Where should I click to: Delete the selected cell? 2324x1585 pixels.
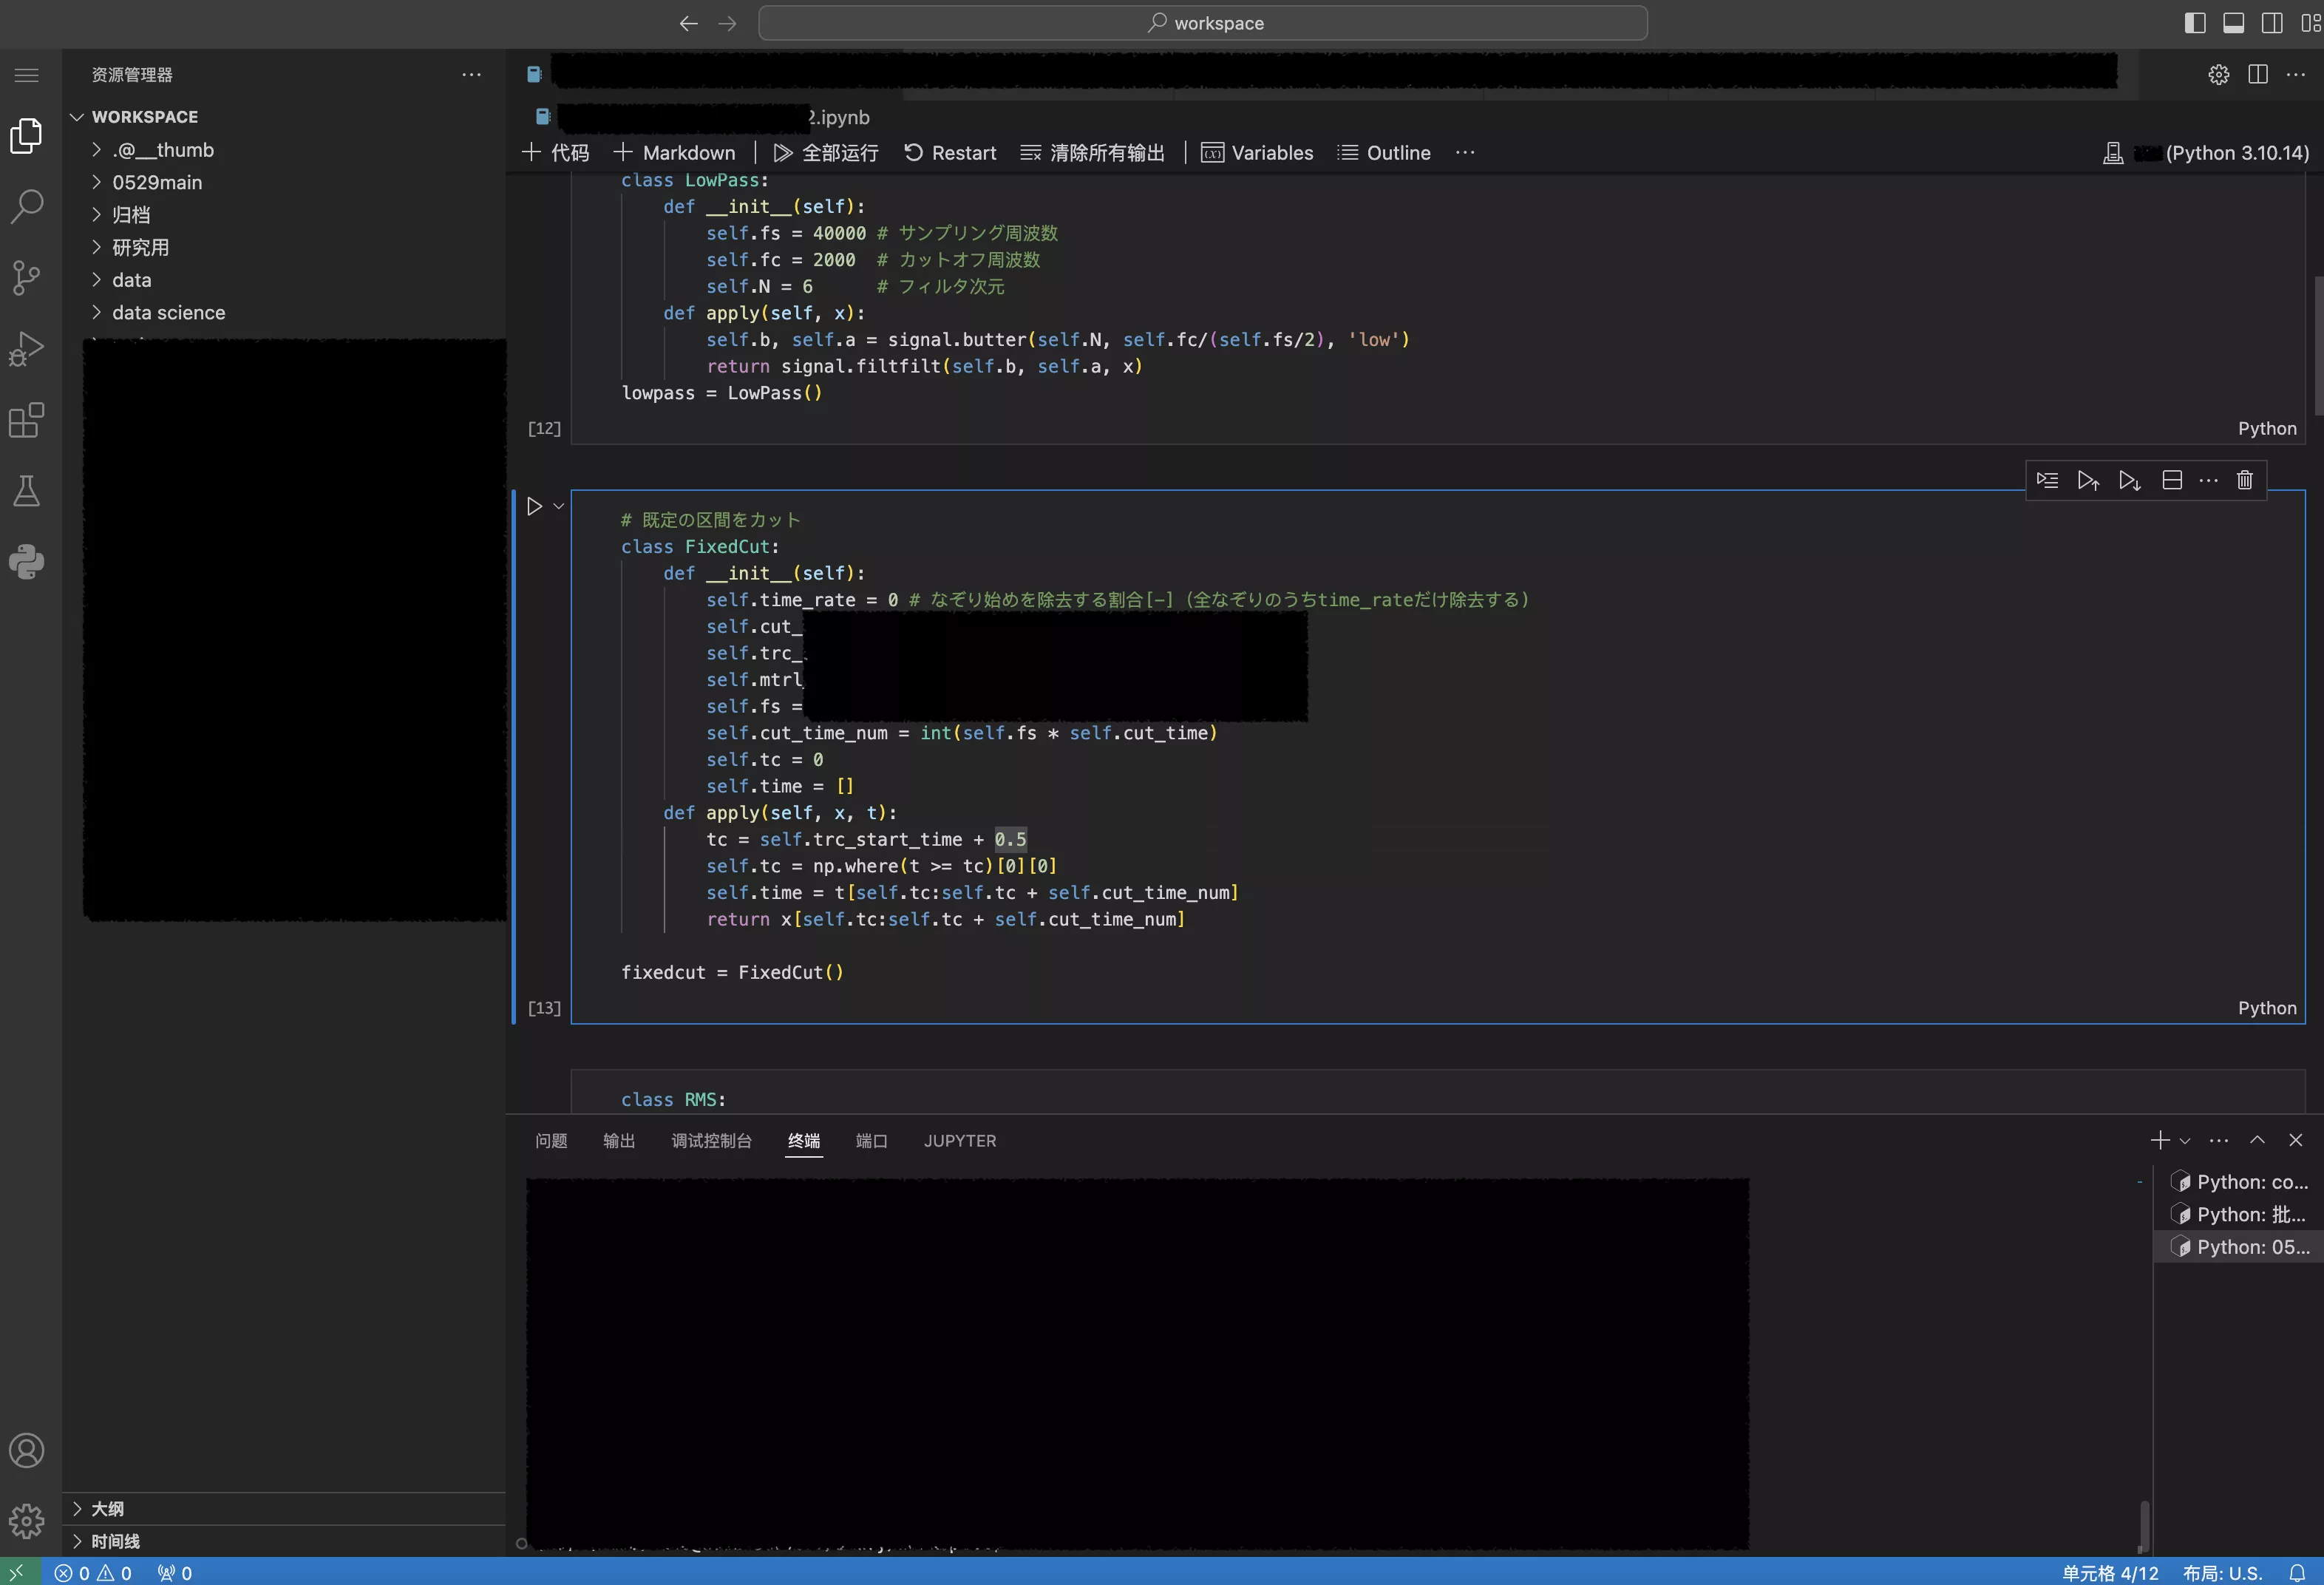pos(2244,480)
